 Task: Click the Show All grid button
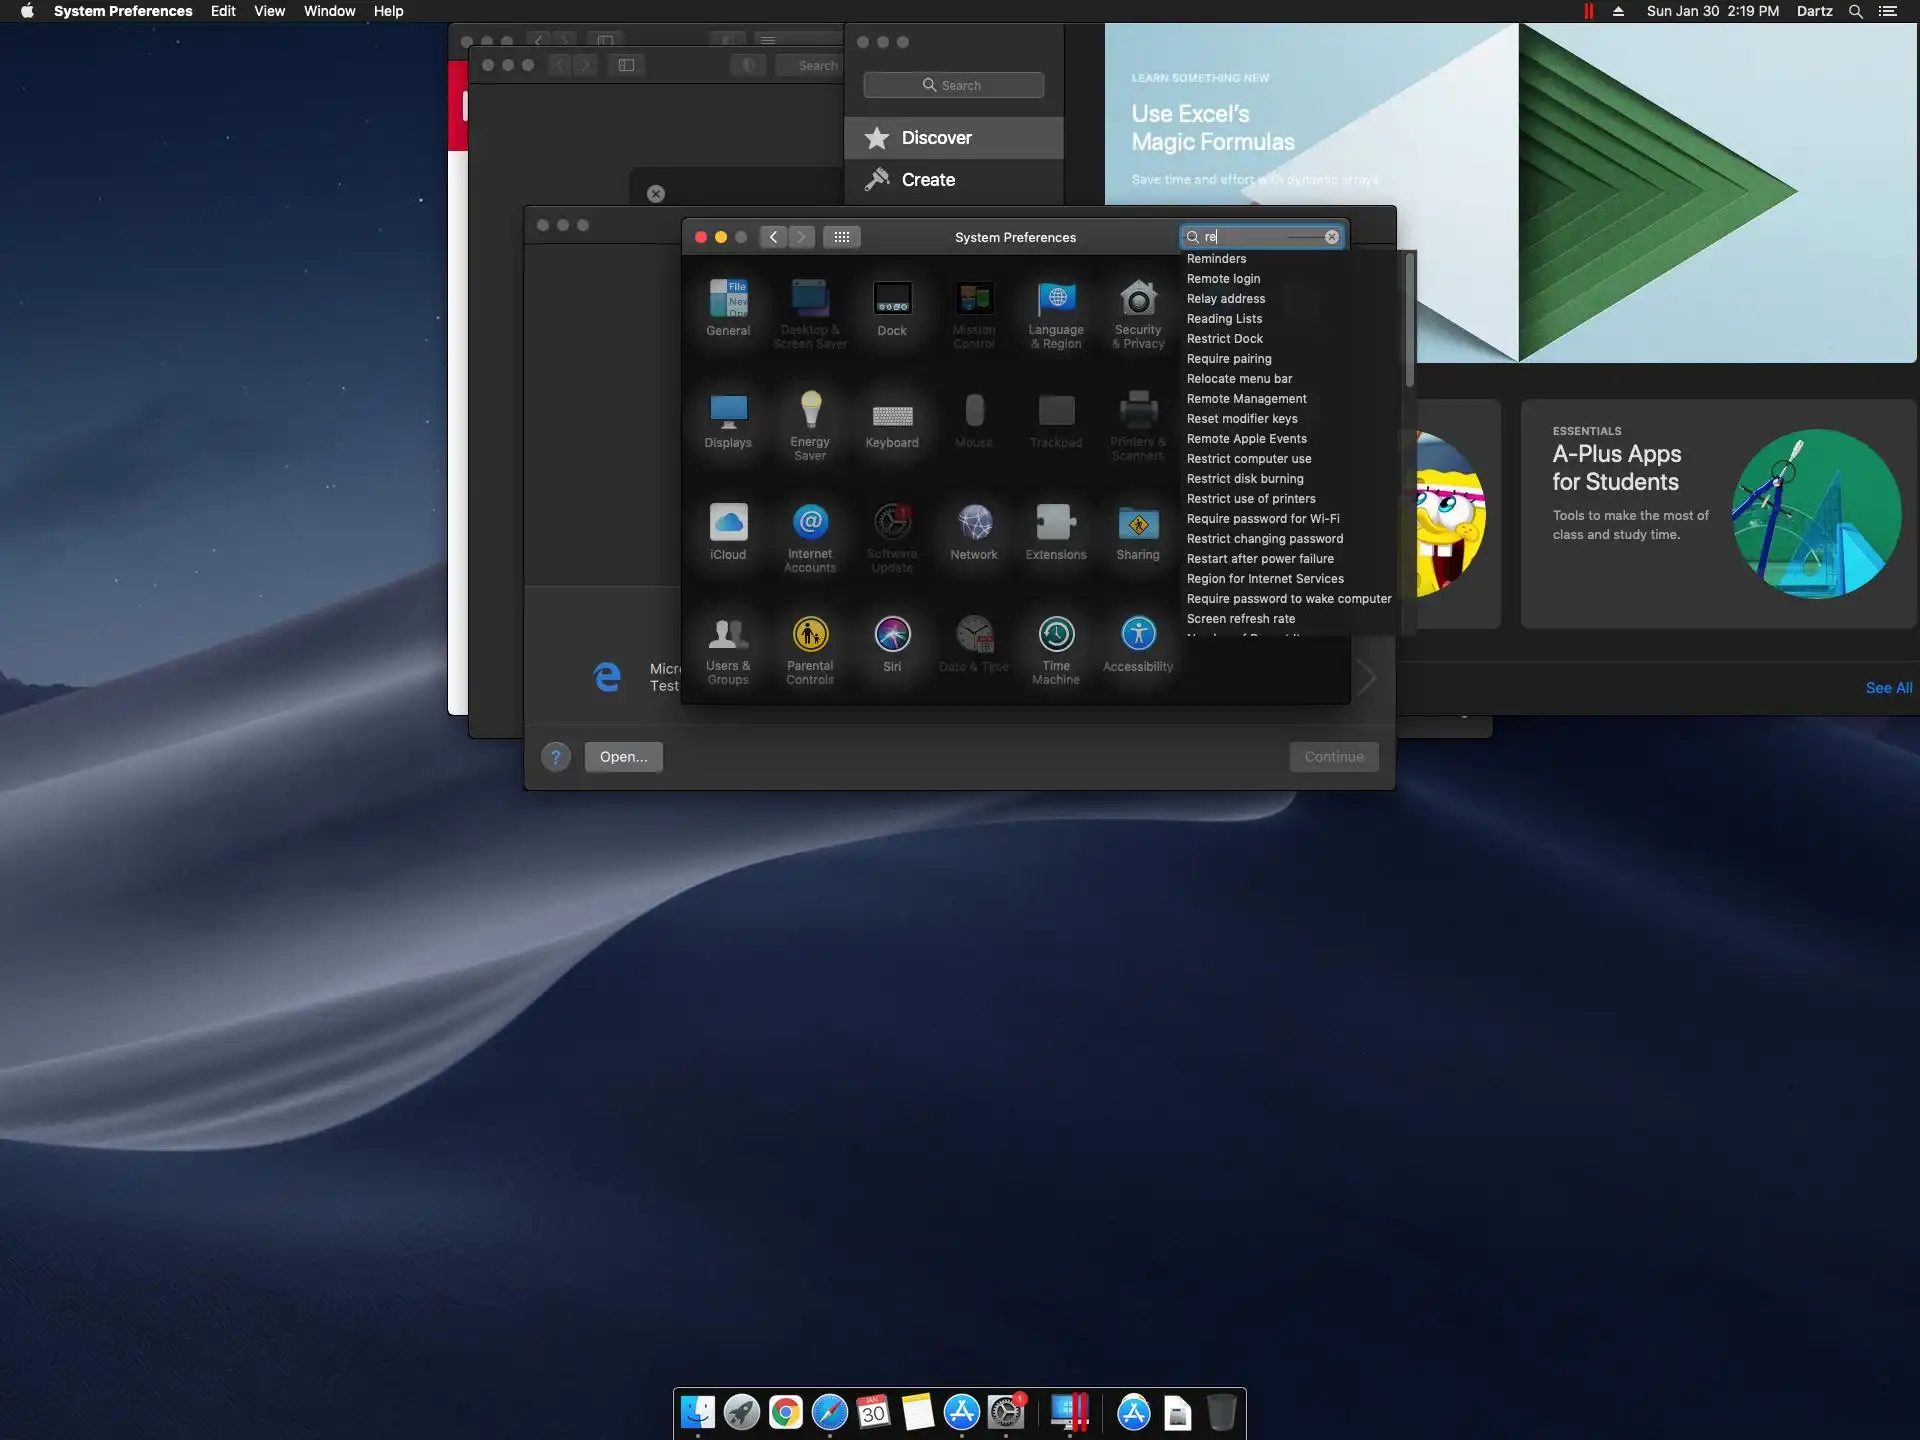point(842,237)
